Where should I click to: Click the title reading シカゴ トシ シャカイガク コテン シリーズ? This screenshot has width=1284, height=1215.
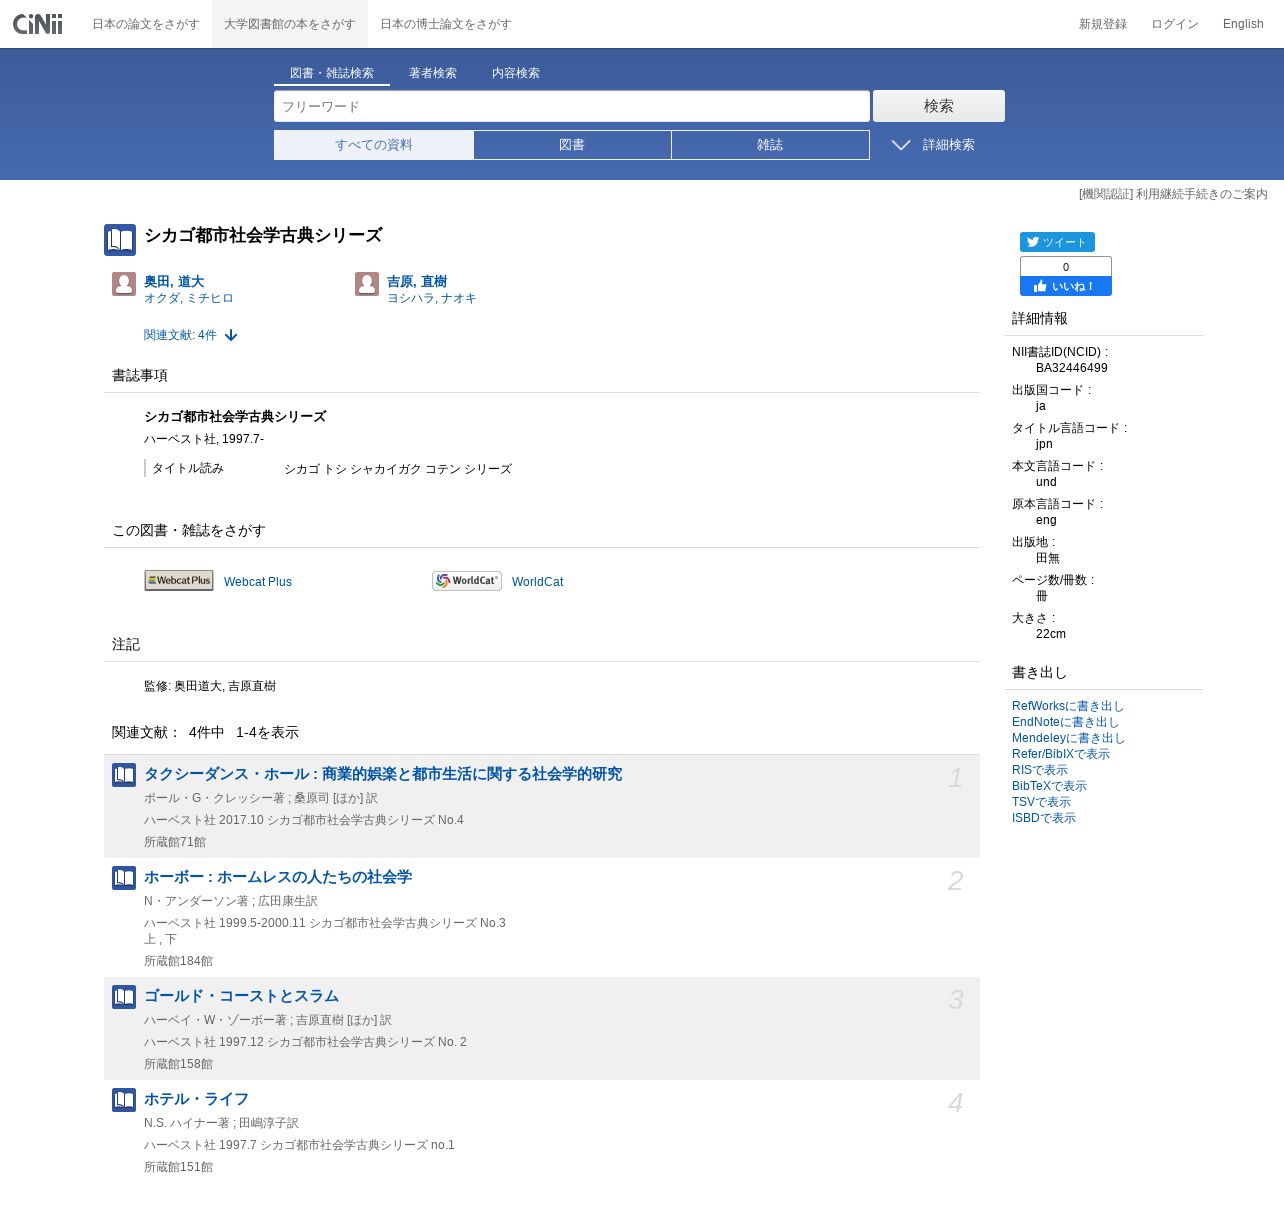398,469
